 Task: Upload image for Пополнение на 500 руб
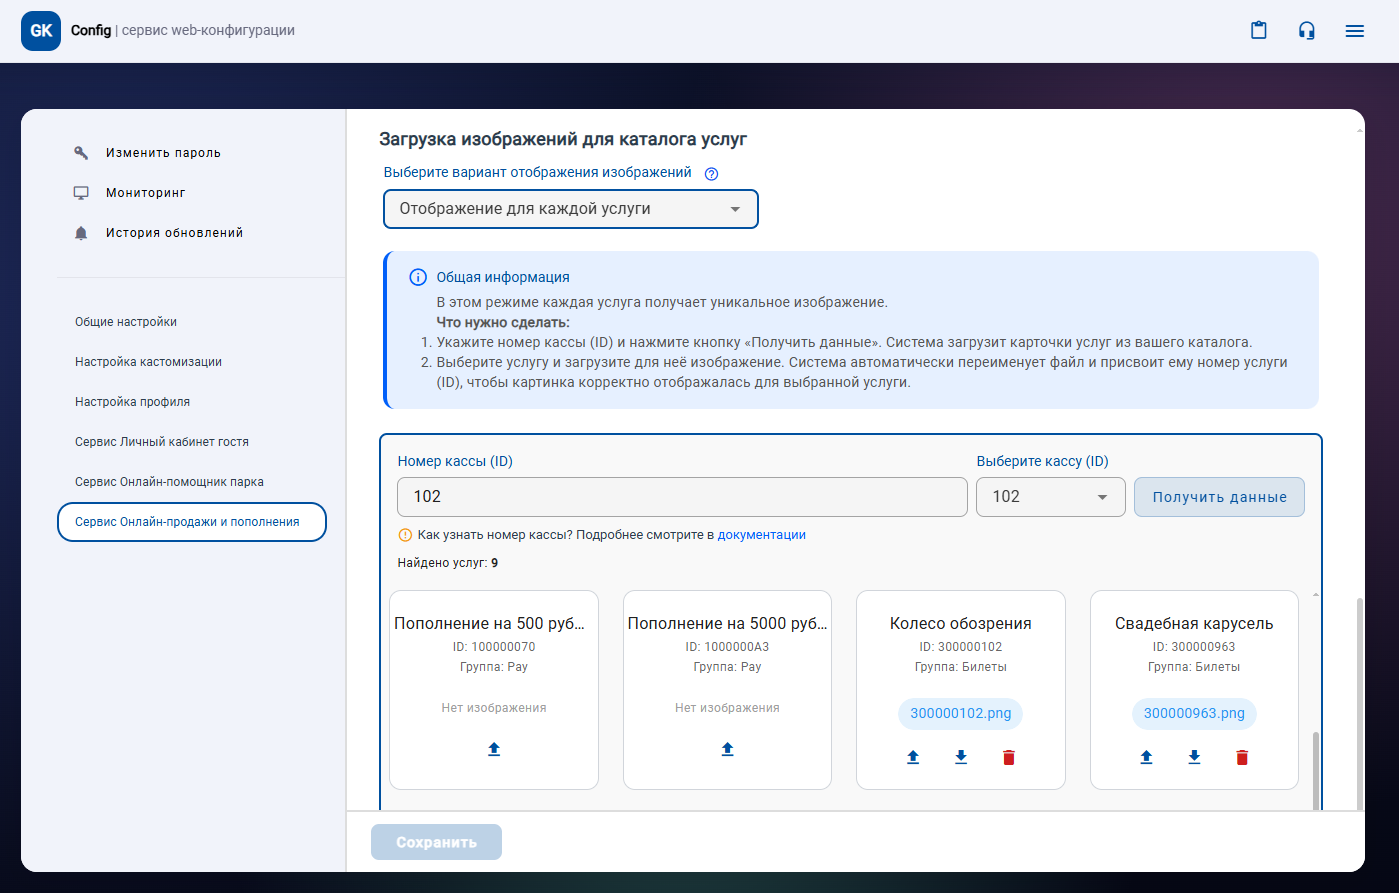pyautogui.click(x=494, y=749)
